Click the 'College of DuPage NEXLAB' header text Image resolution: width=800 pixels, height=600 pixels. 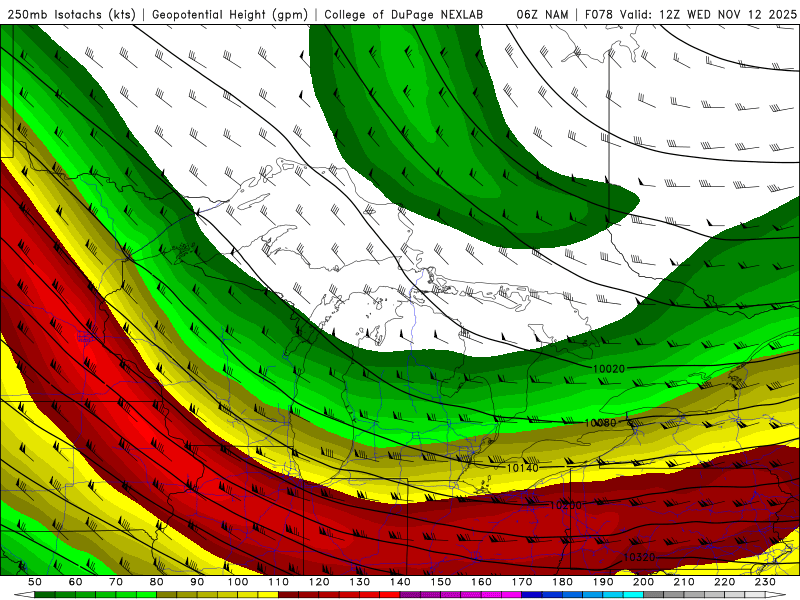(x=404, y=15)
